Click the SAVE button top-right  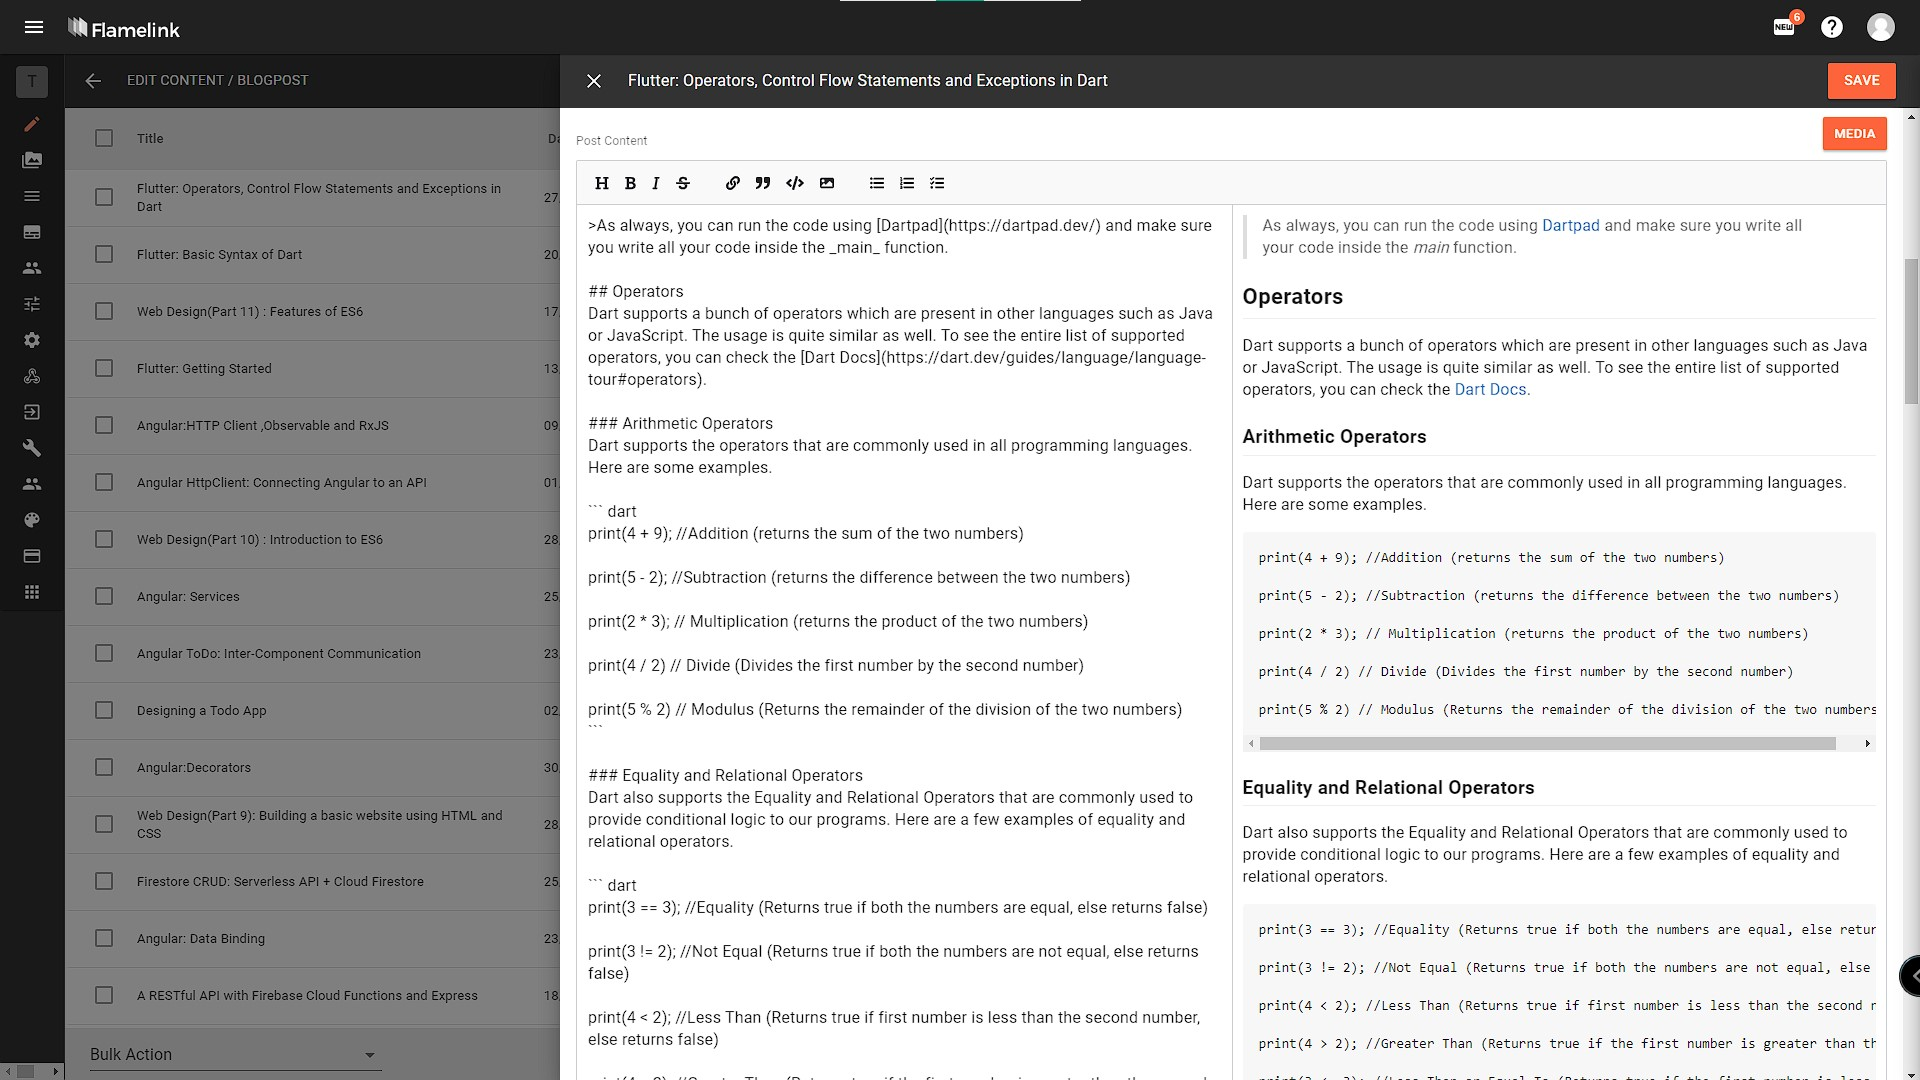pyautogui.click(x=1862, y=80)
